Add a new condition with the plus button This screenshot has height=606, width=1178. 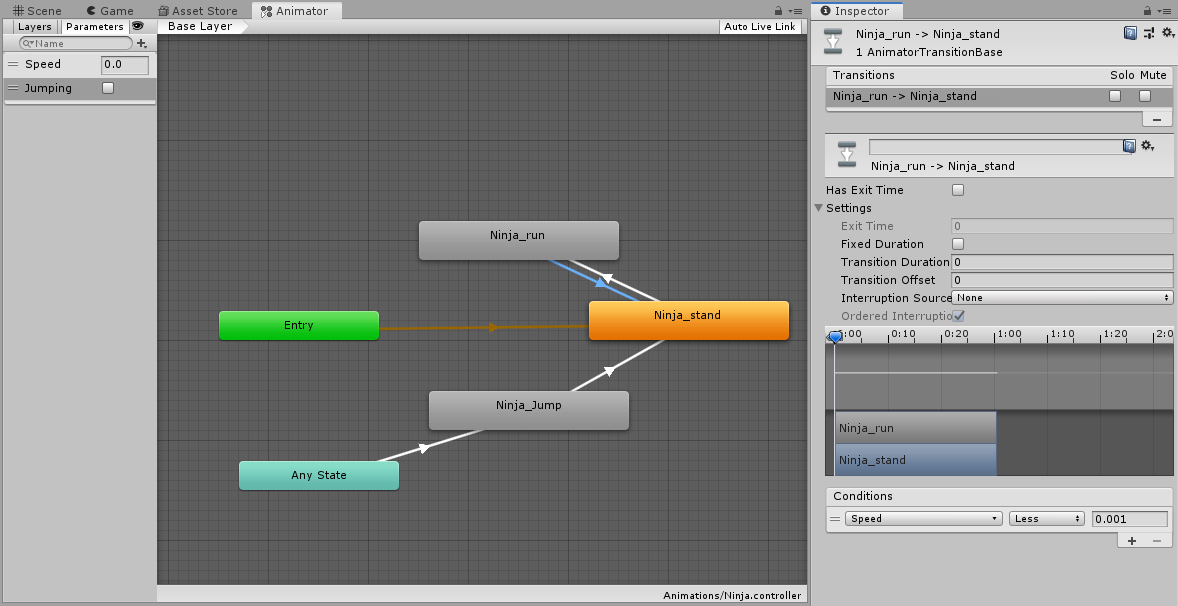[1132, 540]
